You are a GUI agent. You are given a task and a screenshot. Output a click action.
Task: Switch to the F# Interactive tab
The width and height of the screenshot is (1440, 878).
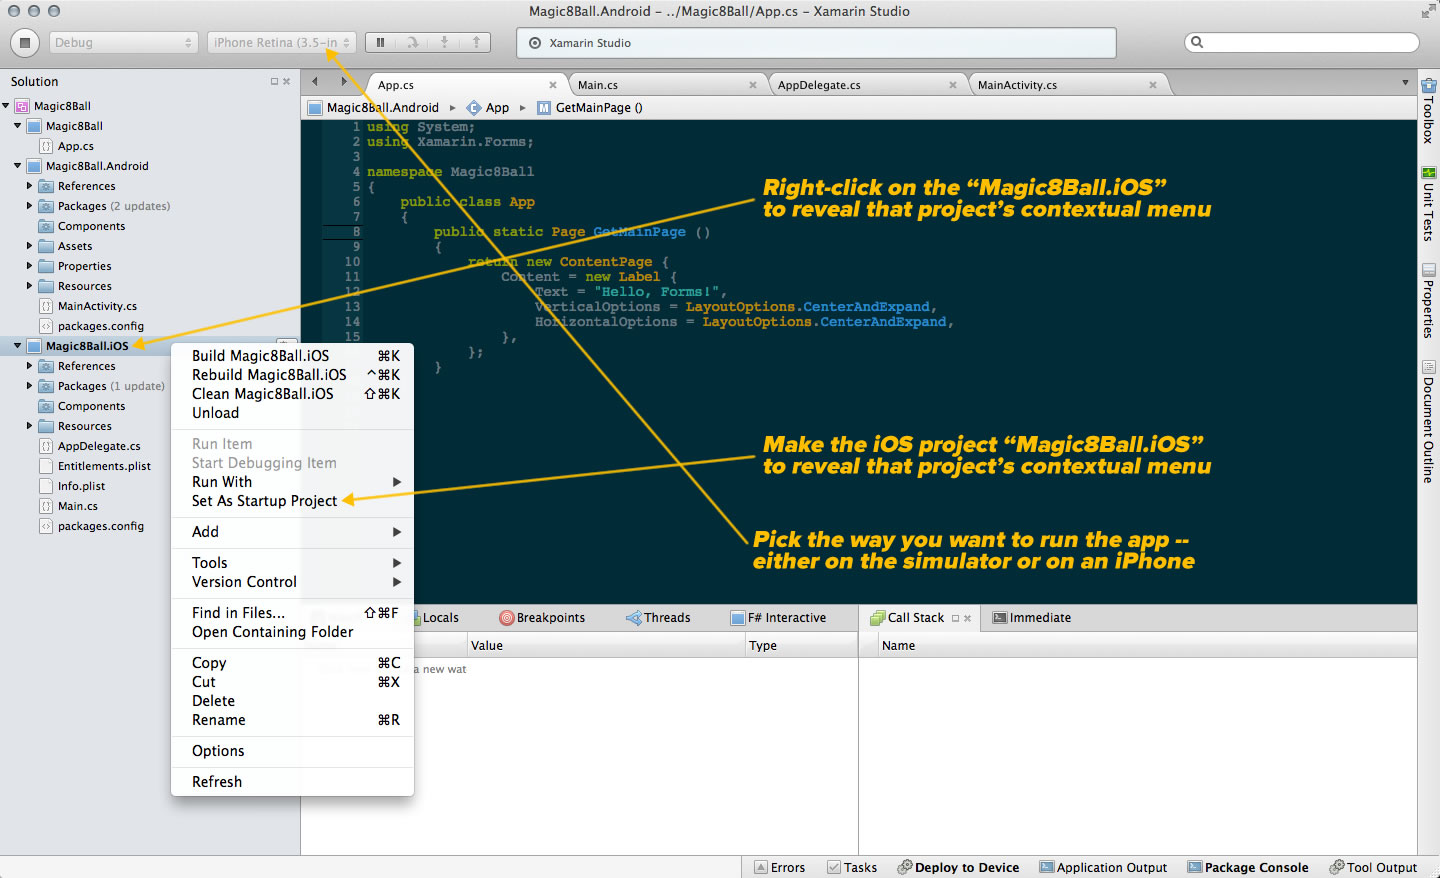click(779, 618)
